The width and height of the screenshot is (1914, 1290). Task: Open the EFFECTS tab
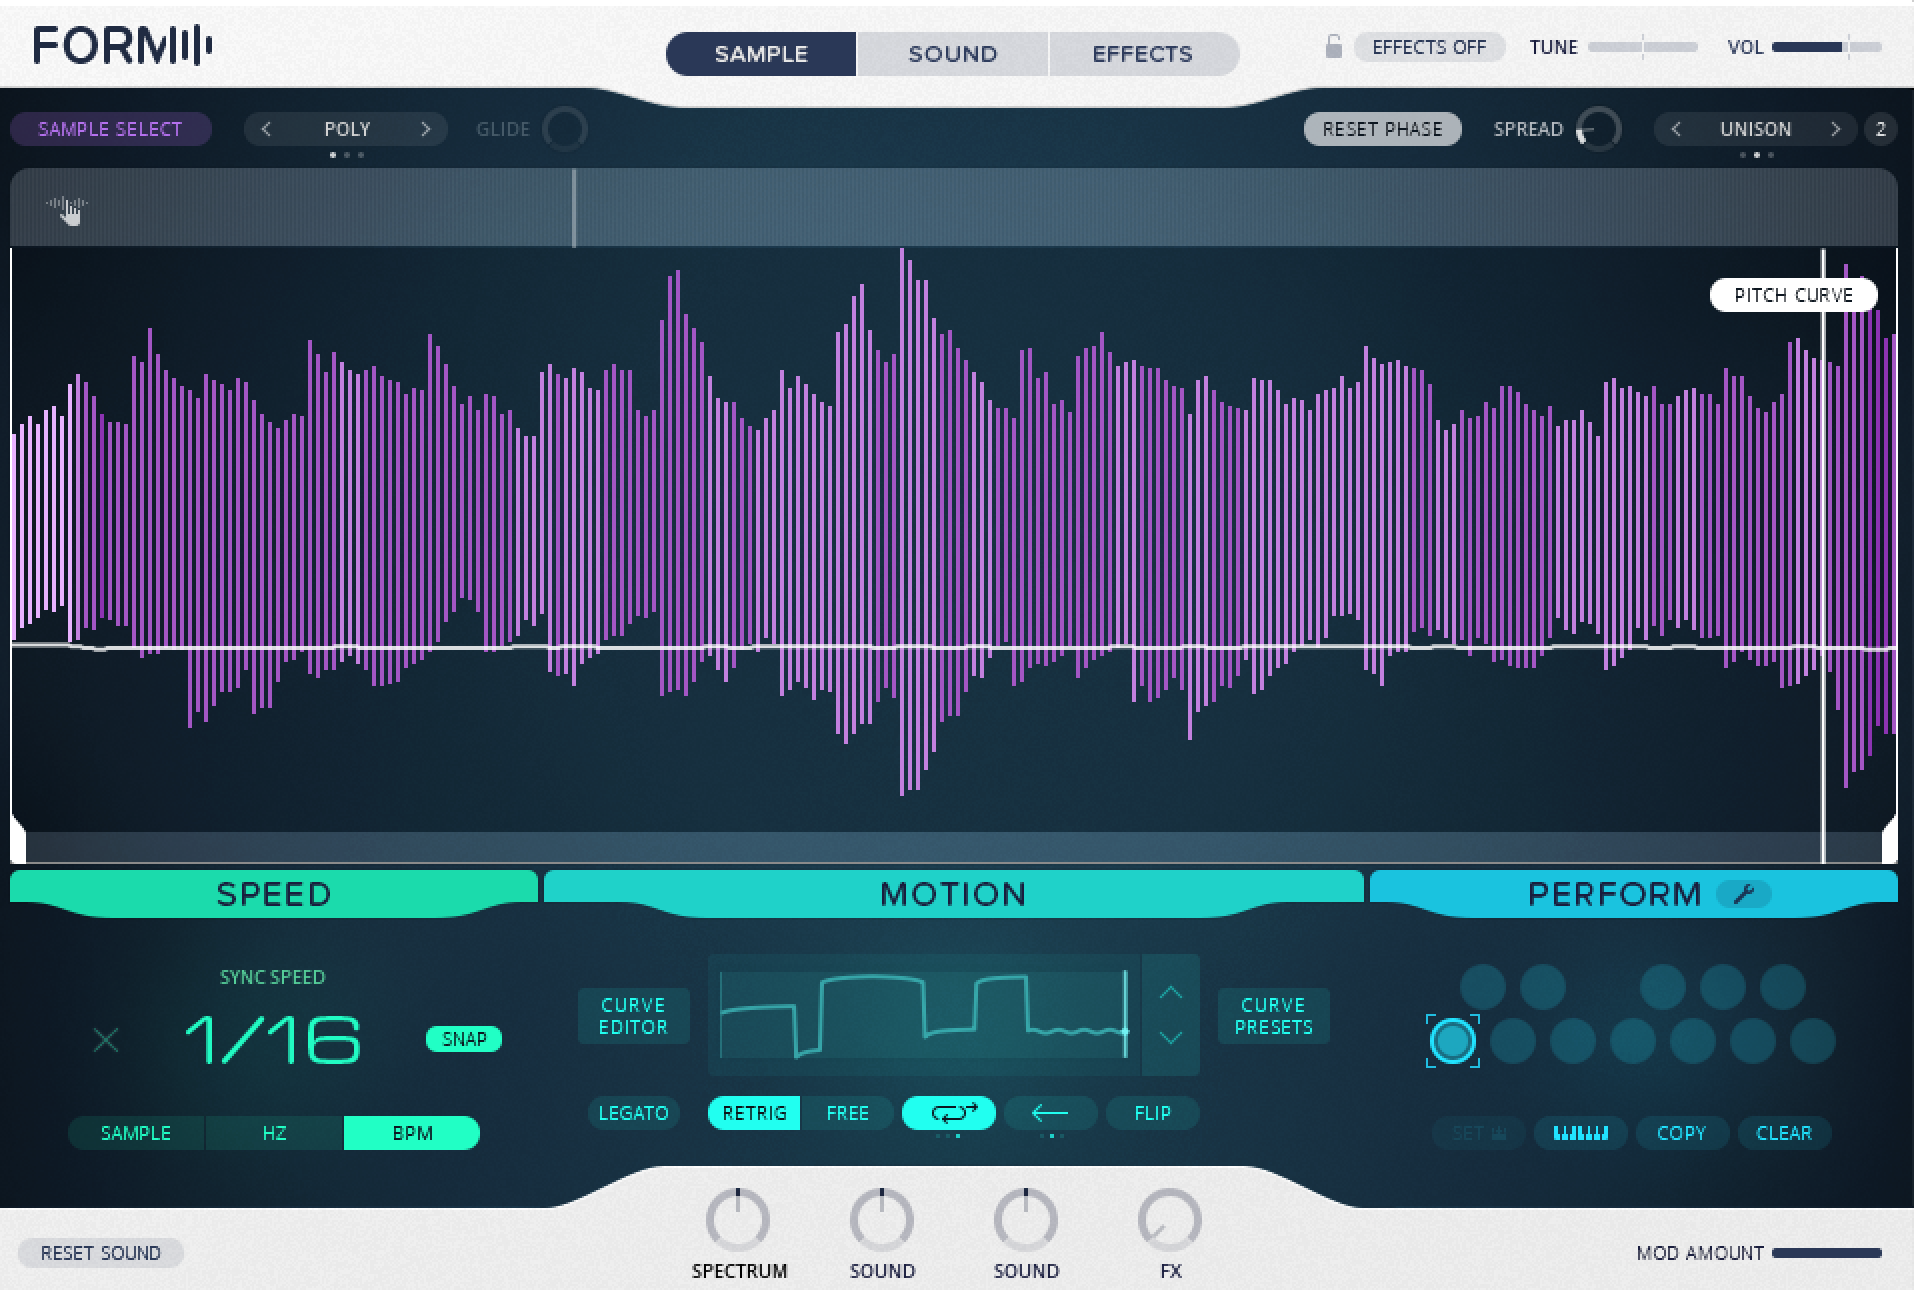pyautogui.click(x=1142, y=53)
